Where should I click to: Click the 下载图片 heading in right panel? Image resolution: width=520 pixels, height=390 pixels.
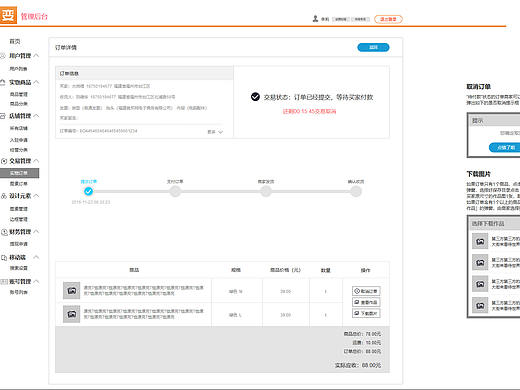tap(478, 174)
